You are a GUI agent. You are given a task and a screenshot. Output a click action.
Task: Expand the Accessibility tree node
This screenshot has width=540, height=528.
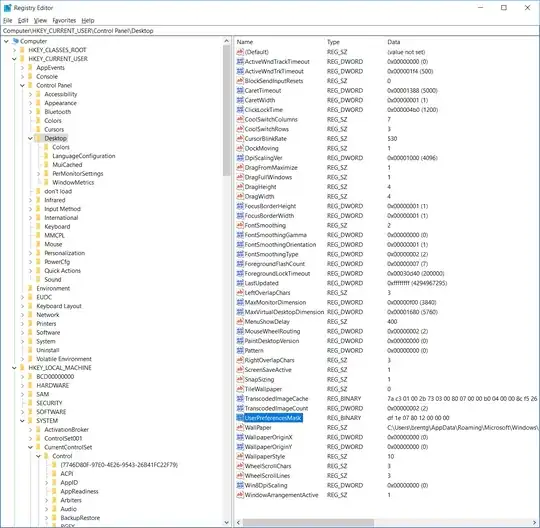pos(30,94)
